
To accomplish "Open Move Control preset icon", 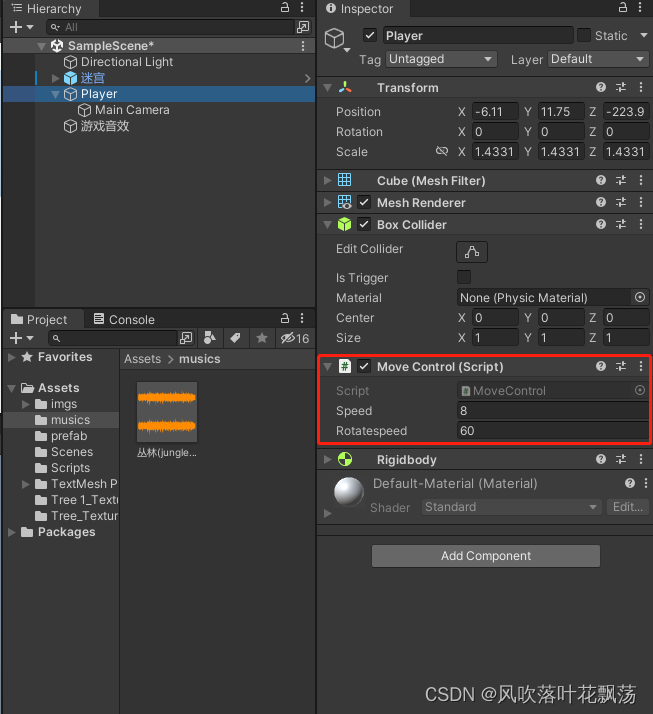I will click(621, 366).
